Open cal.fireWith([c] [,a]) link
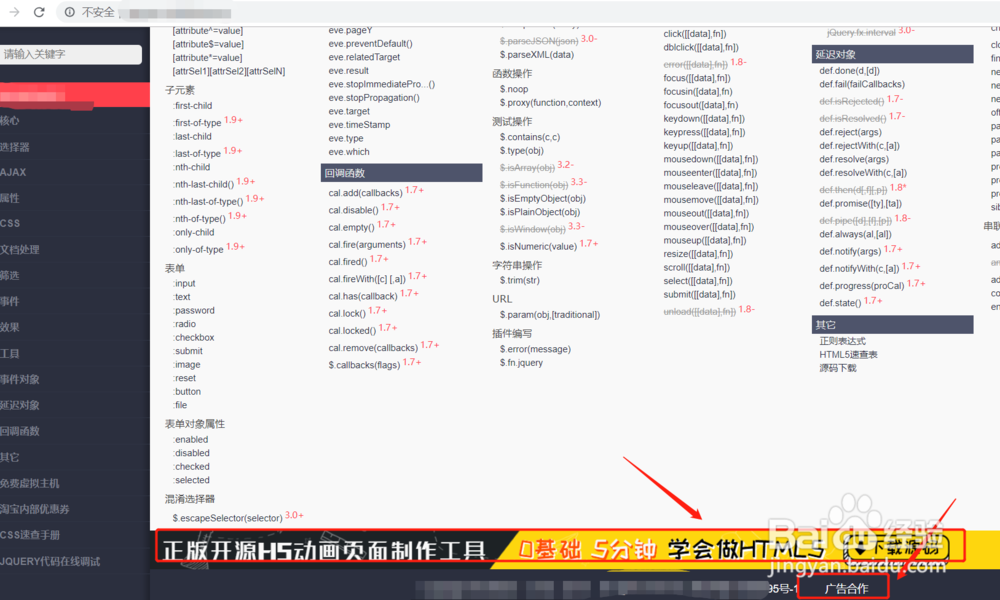 click(367, 279)
